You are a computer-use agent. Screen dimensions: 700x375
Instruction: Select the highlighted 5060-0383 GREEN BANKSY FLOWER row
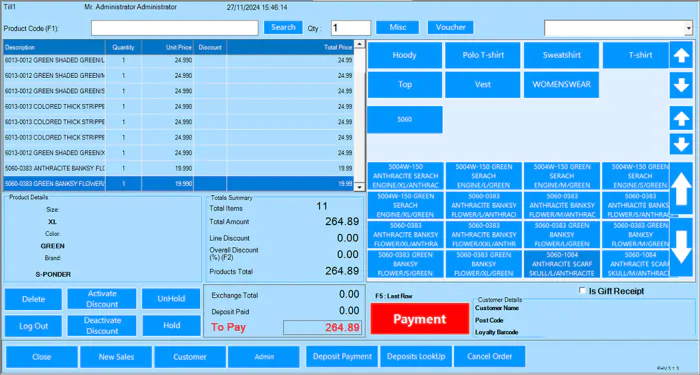(179, 183)
